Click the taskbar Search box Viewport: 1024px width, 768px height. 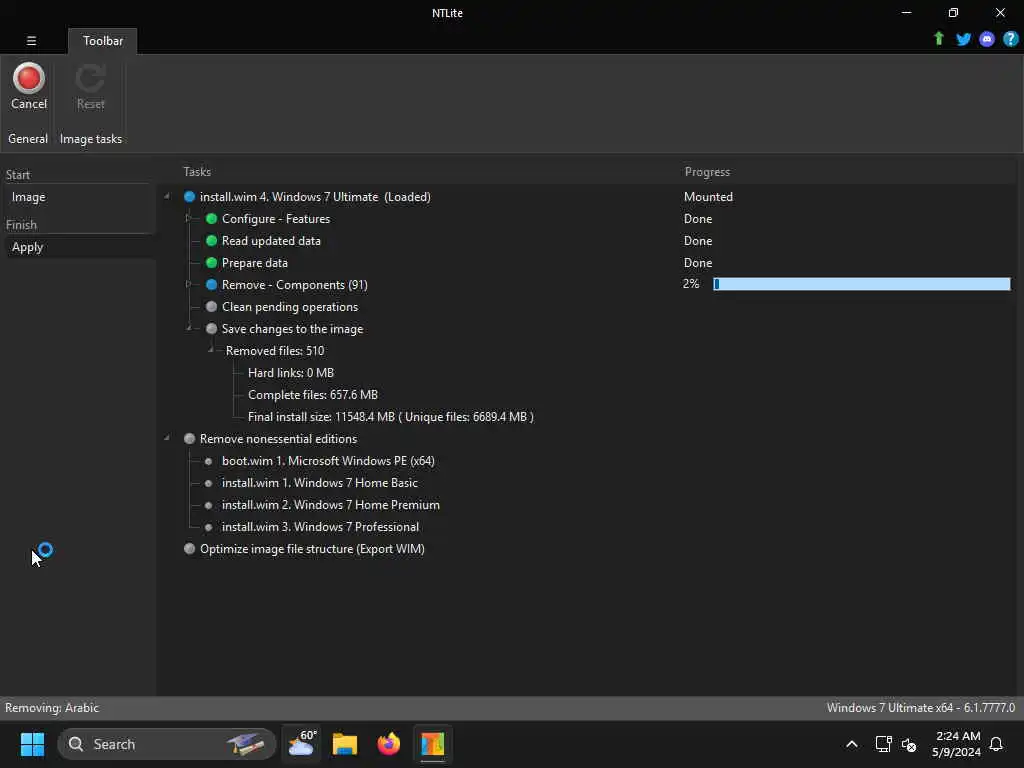point(167,744)
